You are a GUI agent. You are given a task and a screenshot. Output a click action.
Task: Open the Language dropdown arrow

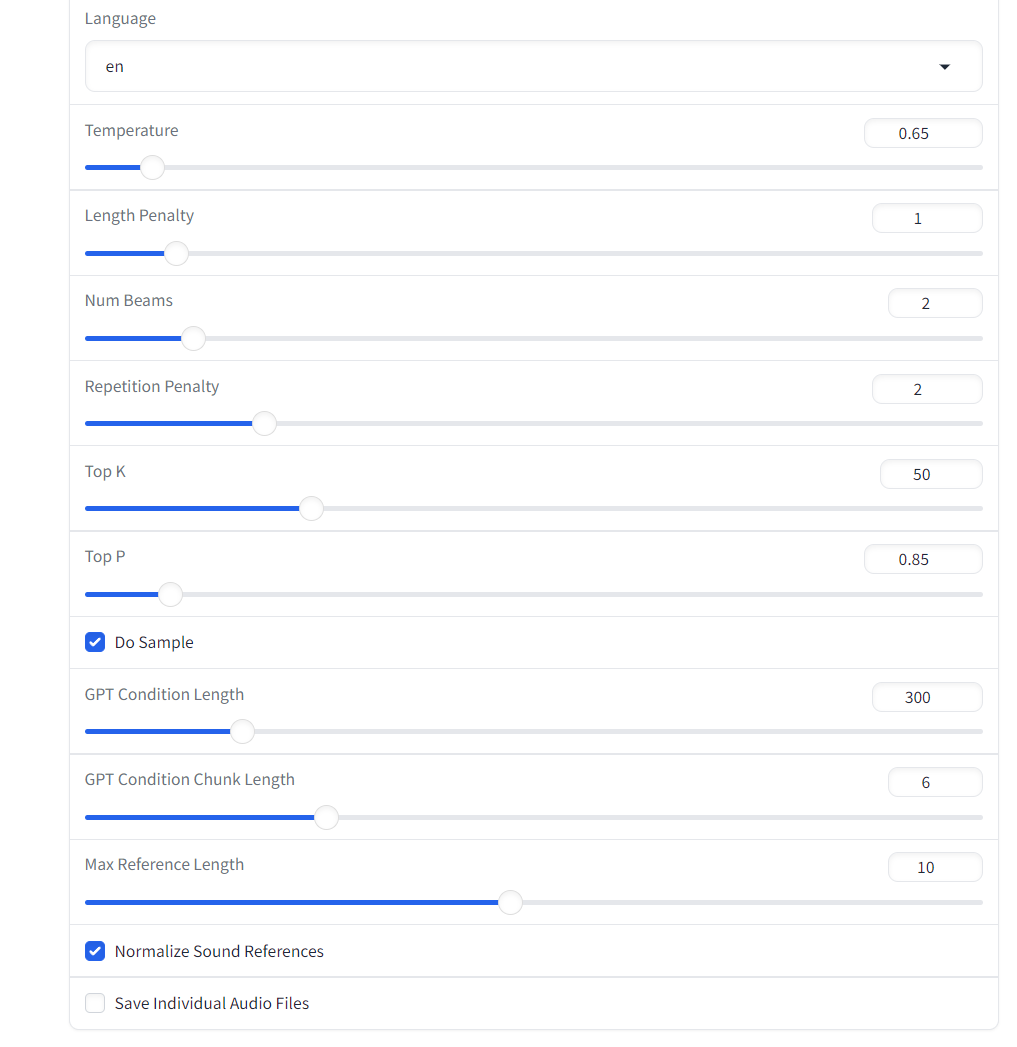pos(944,67)
